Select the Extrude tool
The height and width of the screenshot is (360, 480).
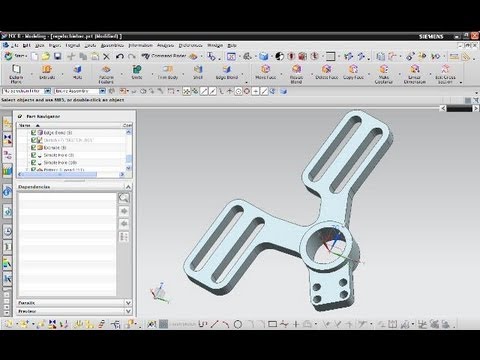coord(47,72)
